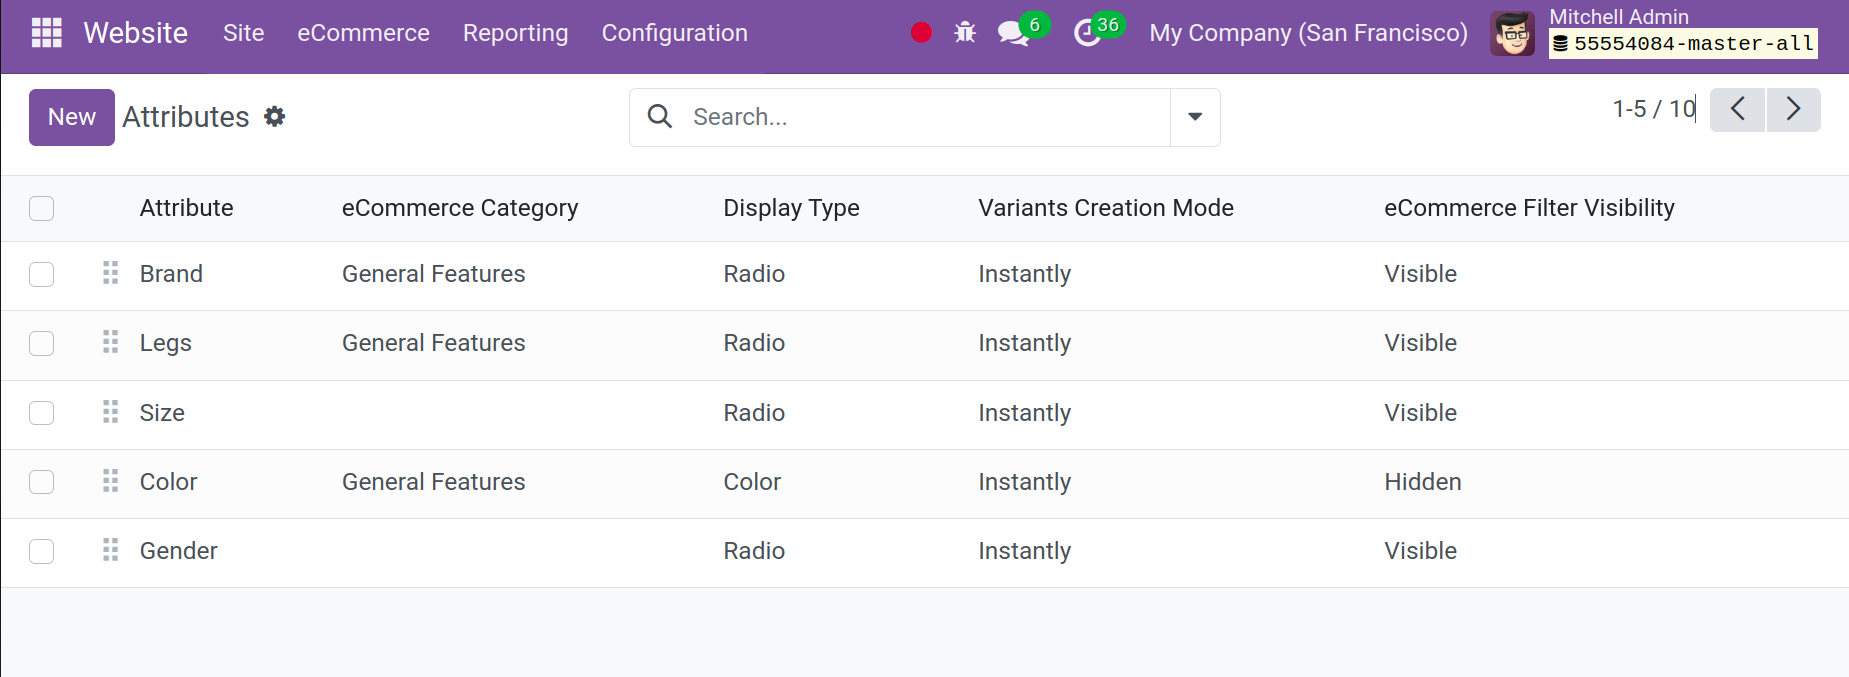The height and width of the screenshot is (677, 1849).
Task: Check the Color row checkbox
Action: pyautogui.click(x=42, y=482)
